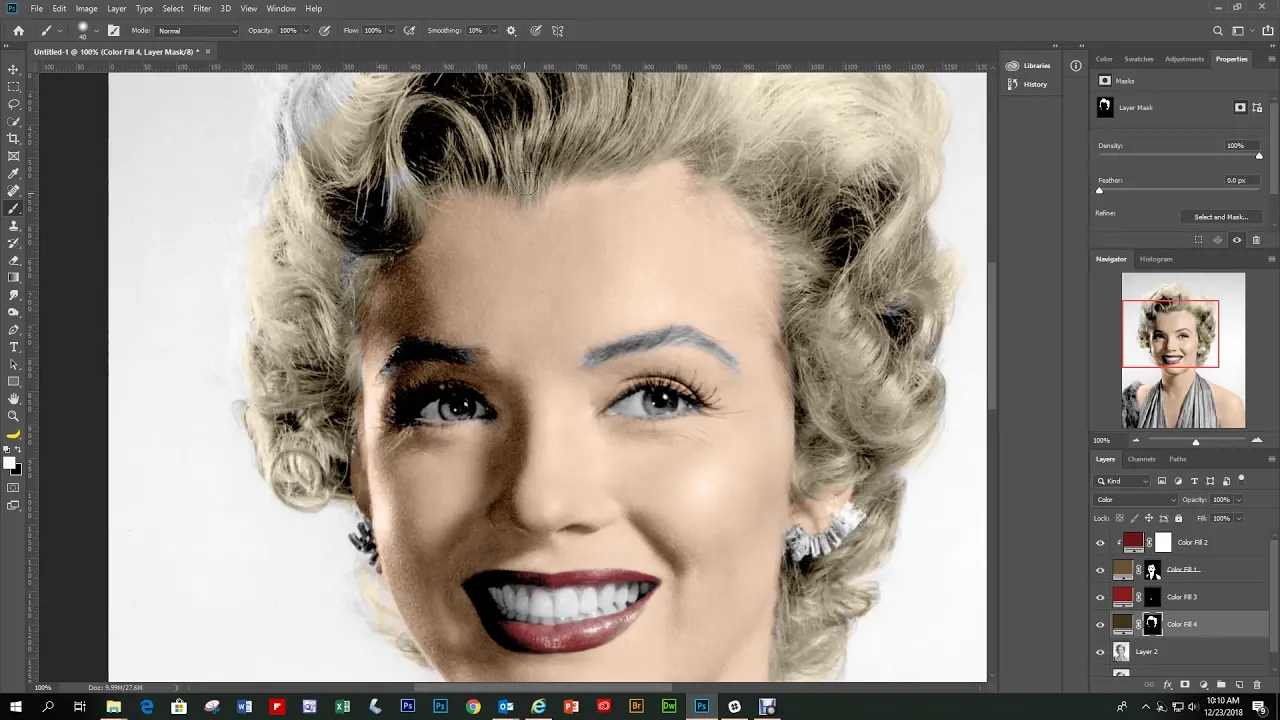Open the Kind filter dropdown

1124,481
